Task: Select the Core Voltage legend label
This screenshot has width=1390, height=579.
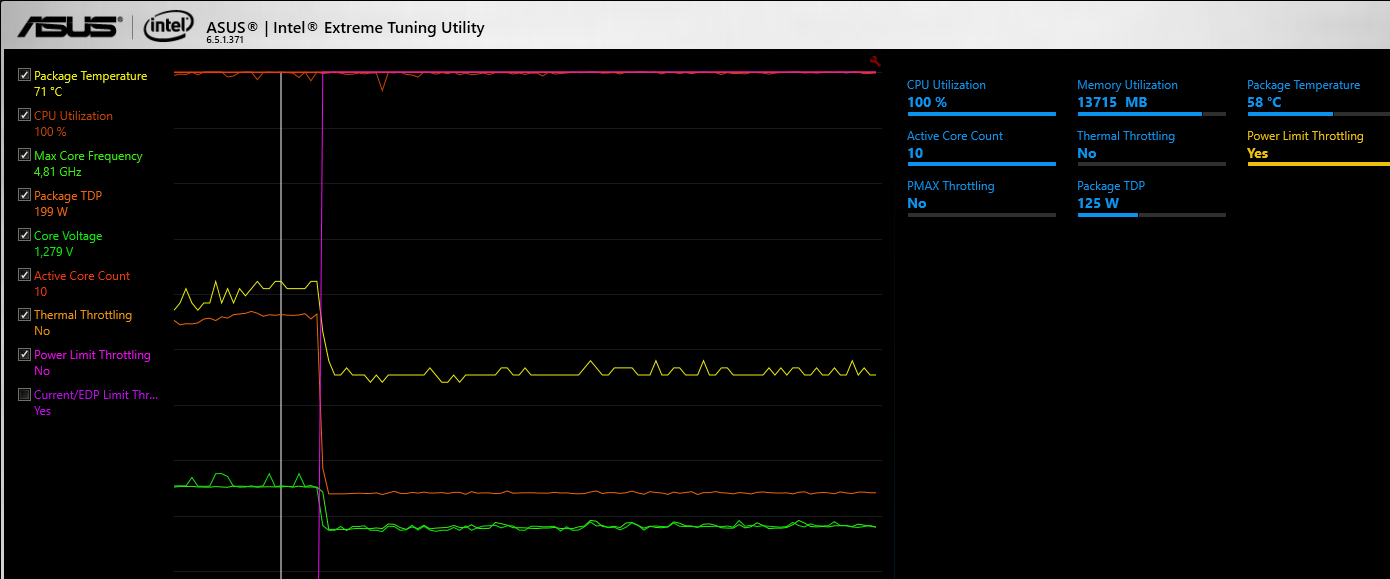Action: (x=68, y=236)
